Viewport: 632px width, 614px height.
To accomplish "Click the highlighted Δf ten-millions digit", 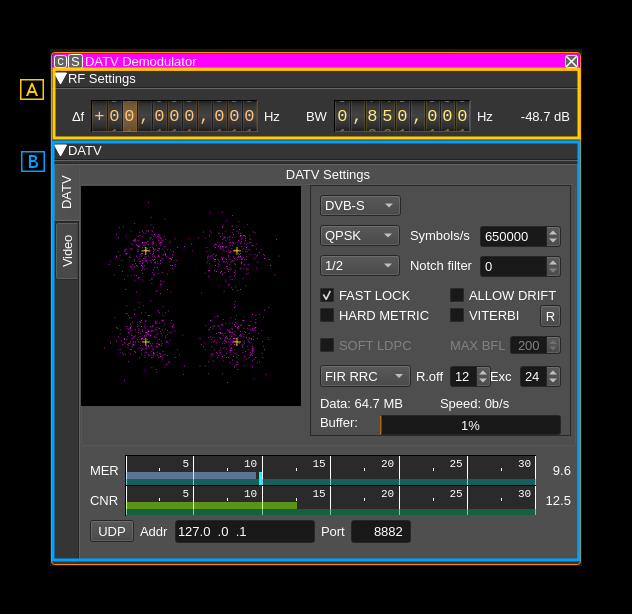I will pos(129,116).
